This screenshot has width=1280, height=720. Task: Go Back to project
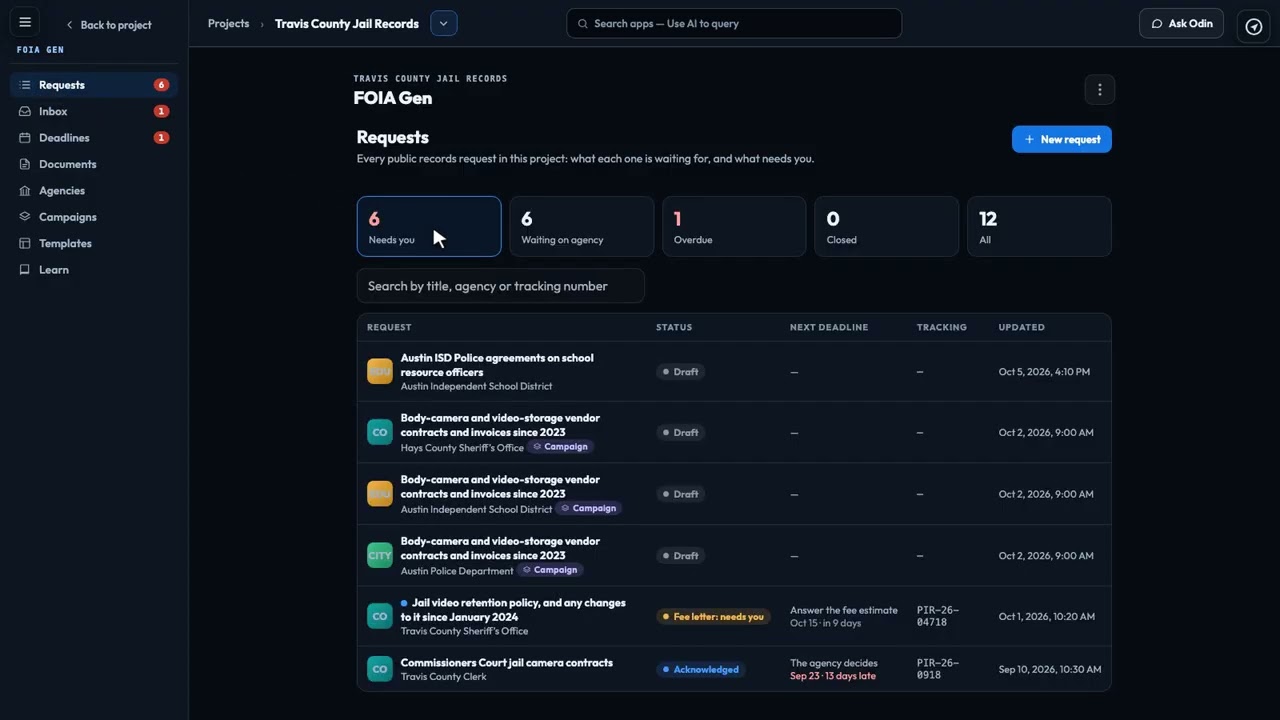(108, 25)
